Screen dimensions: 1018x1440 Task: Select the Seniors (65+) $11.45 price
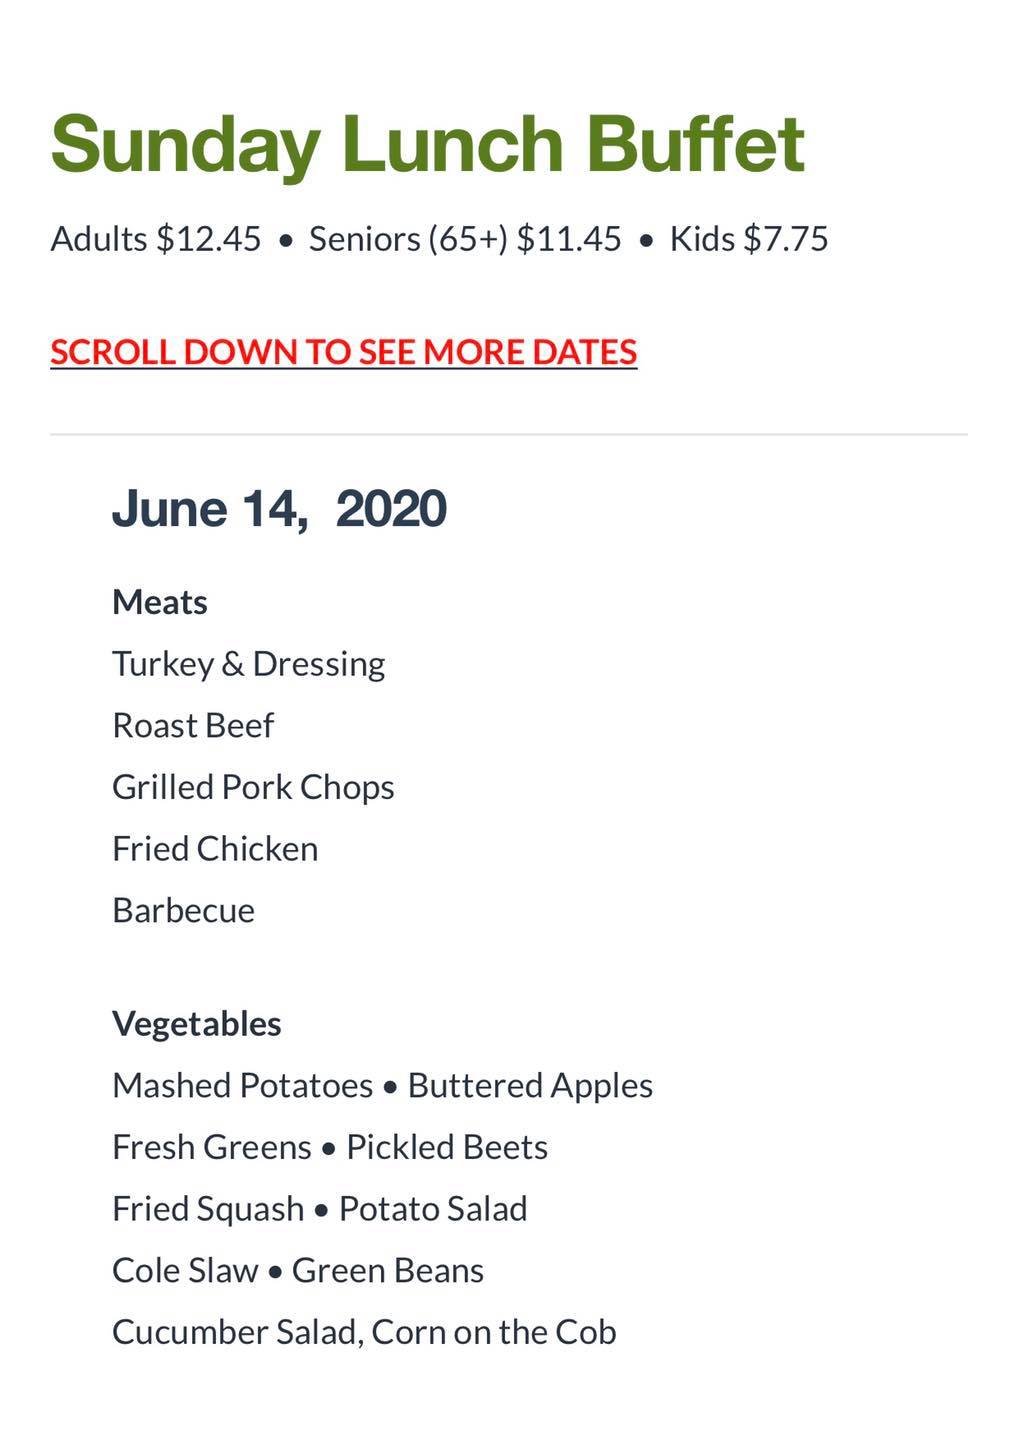click(x=465, y=239)
